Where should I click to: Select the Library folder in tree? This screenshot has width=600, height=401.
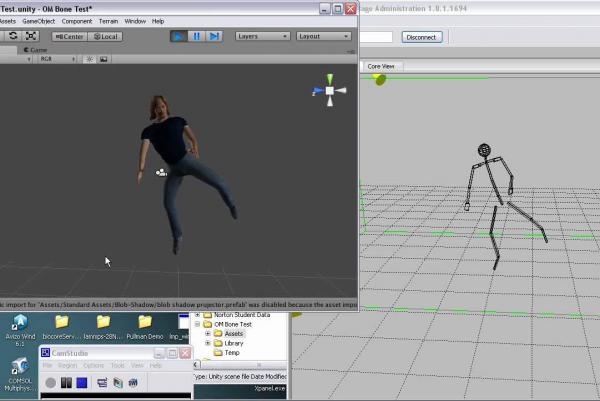coord(233,343)
